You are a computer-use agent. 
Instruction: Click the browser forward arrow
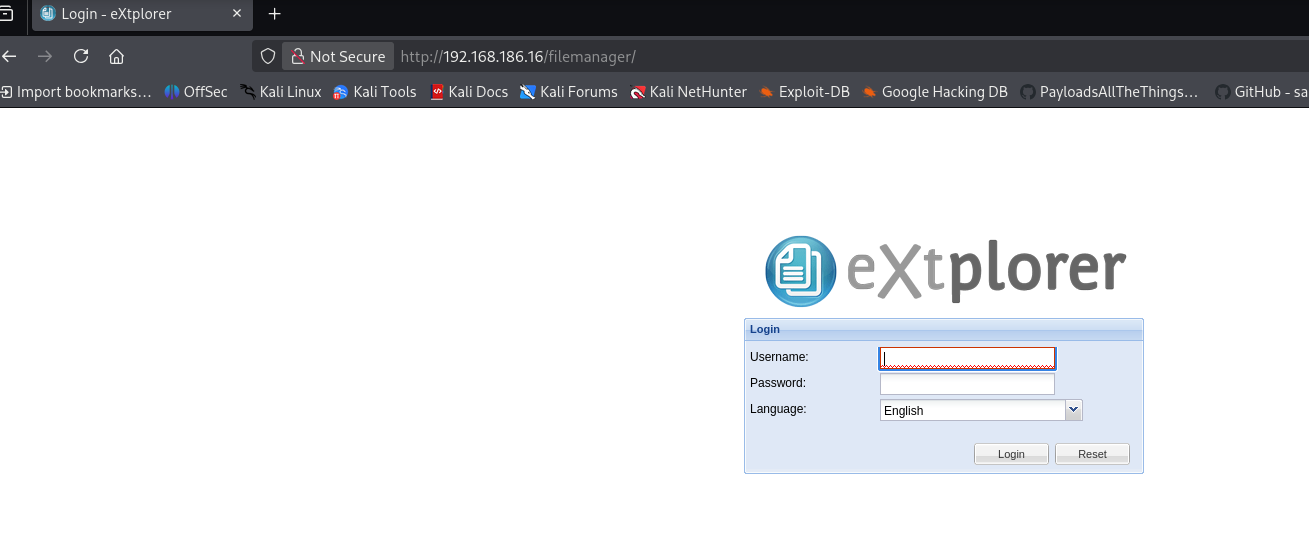tap(45, 56)
